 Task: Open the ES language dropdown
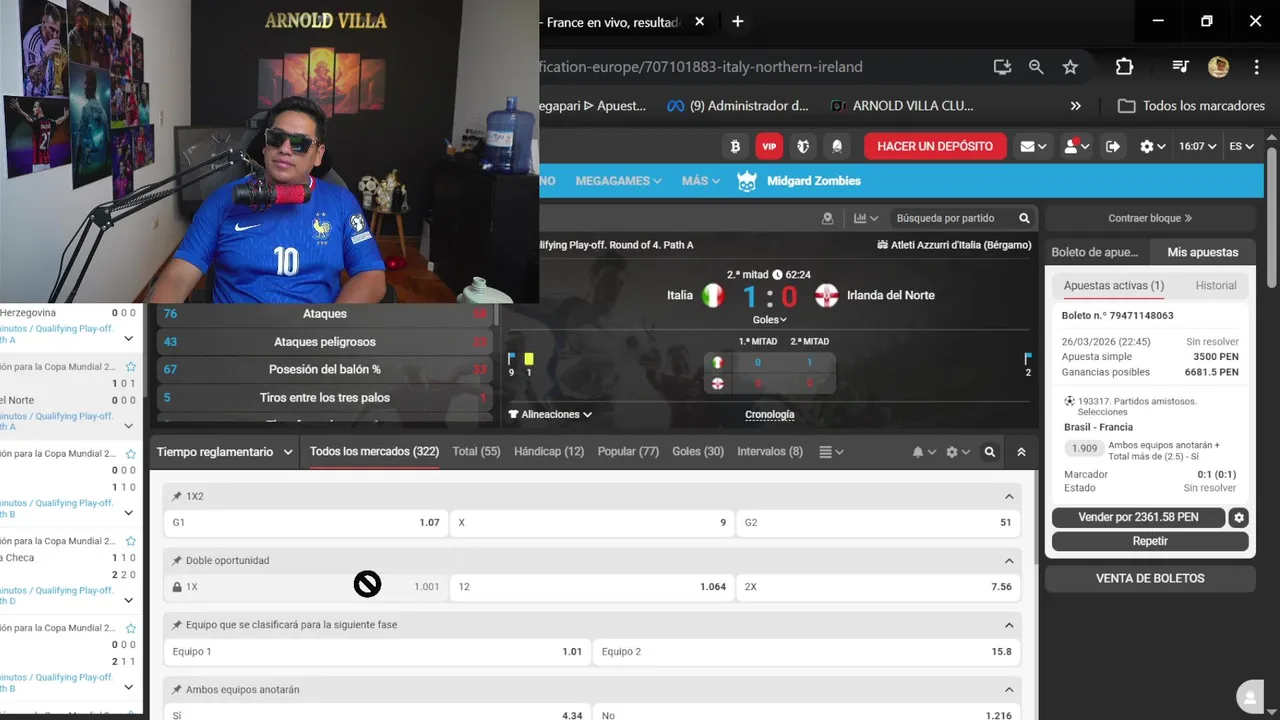(1241, 146)
